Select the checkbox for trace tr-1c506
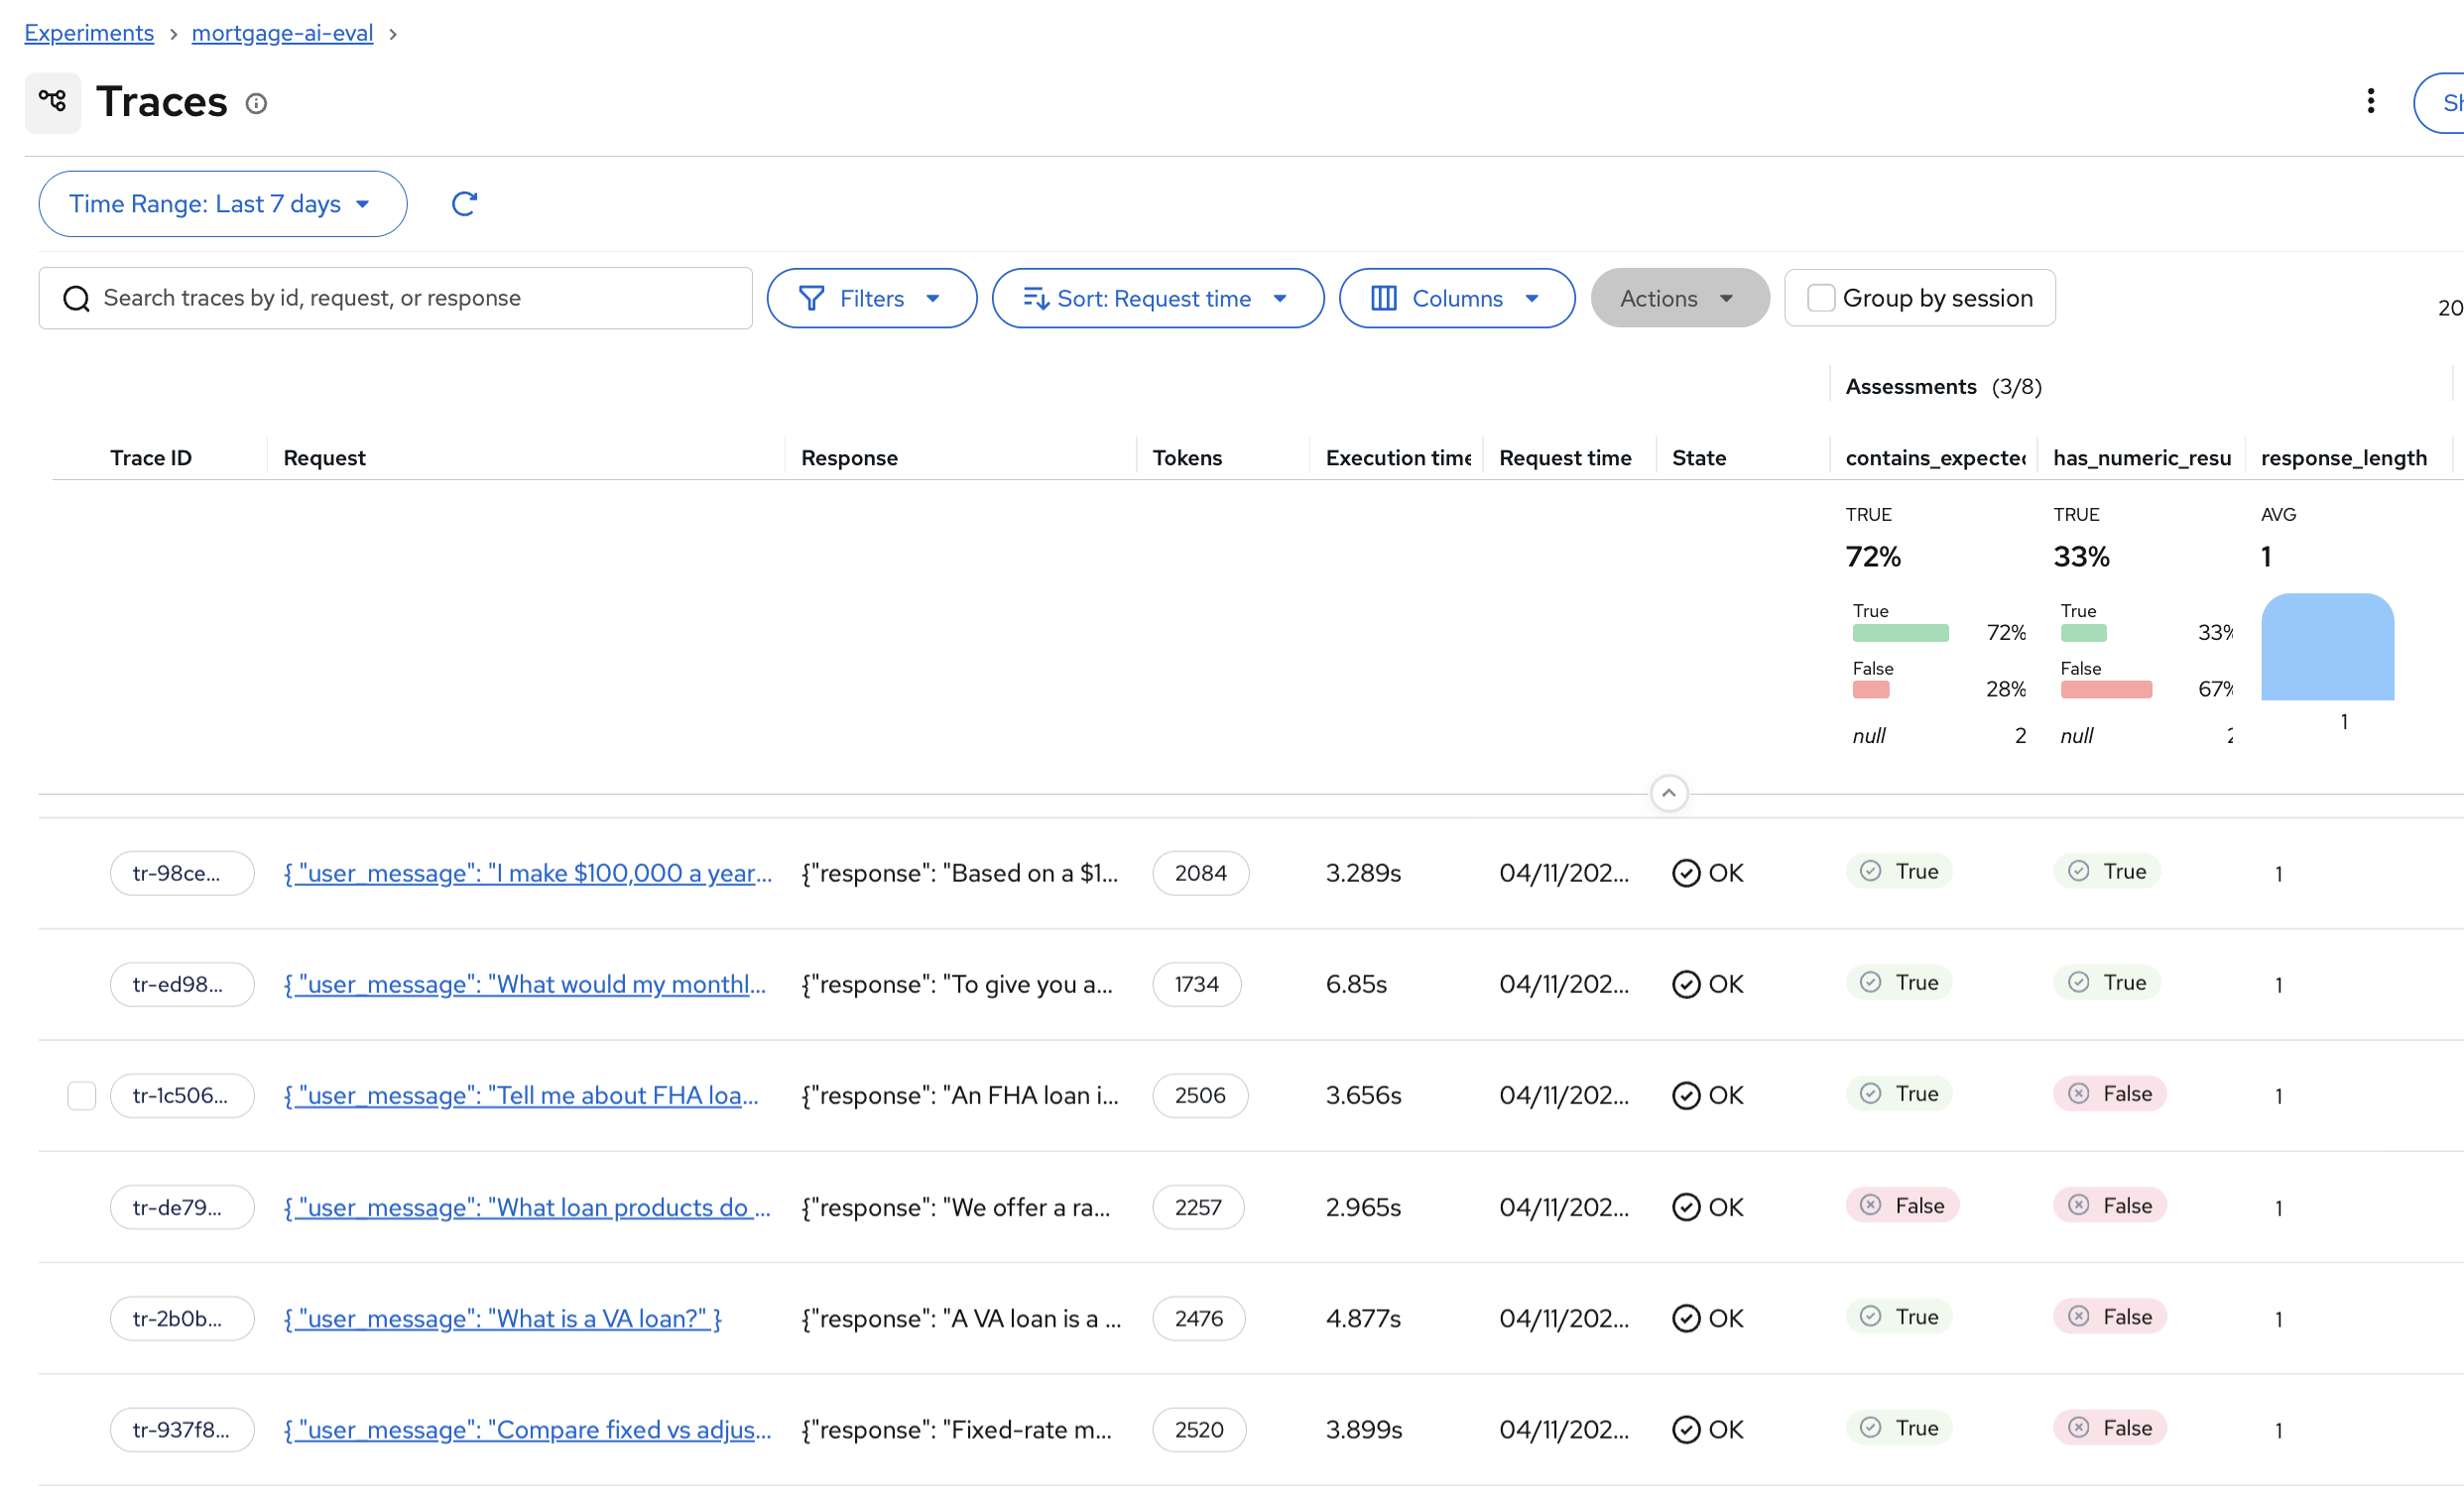The width and height of the screenshot is (2464, 1506). pyautogui.click(x=81, y=1095)
